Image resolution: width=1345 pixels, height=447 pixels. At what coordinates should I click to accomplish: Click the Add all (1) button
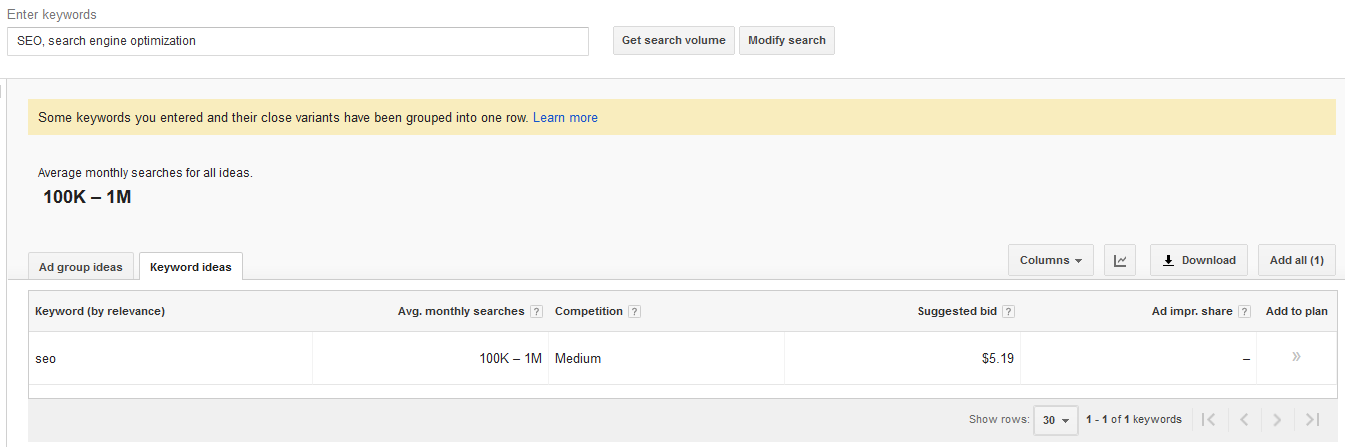coord(1296,260)
